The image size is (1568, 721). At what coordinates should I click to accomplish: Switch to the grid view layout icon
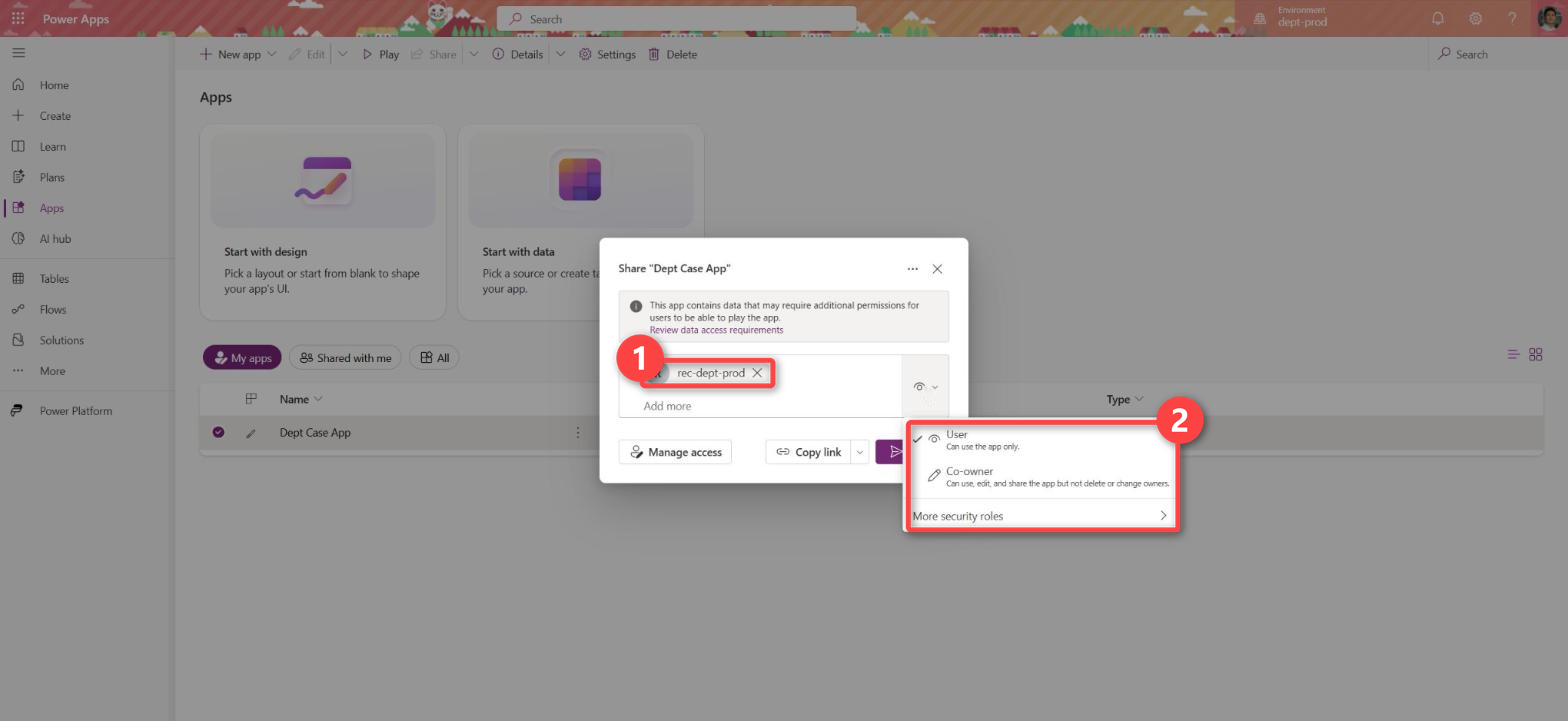click(x=1536, y=354)
